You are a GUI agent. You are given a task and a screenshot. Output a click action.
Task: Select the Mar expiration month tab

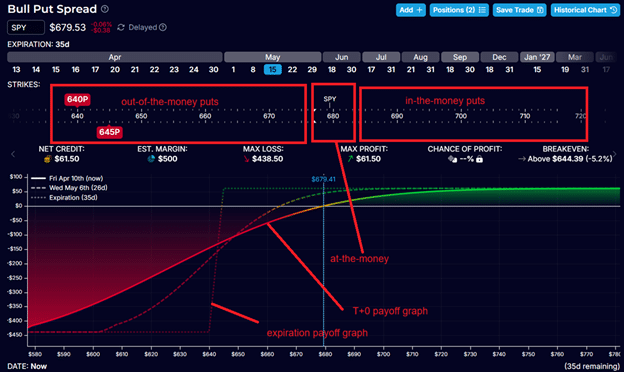click(575, 57)
